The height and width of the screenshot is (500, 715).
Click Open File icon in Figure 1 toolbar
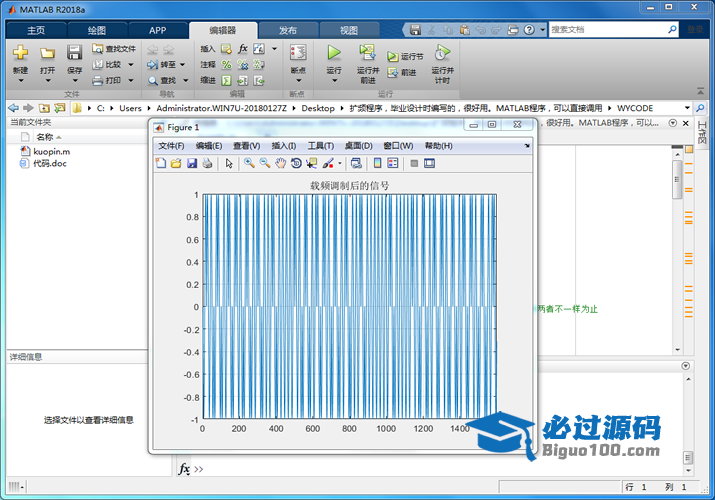[176, 163]
